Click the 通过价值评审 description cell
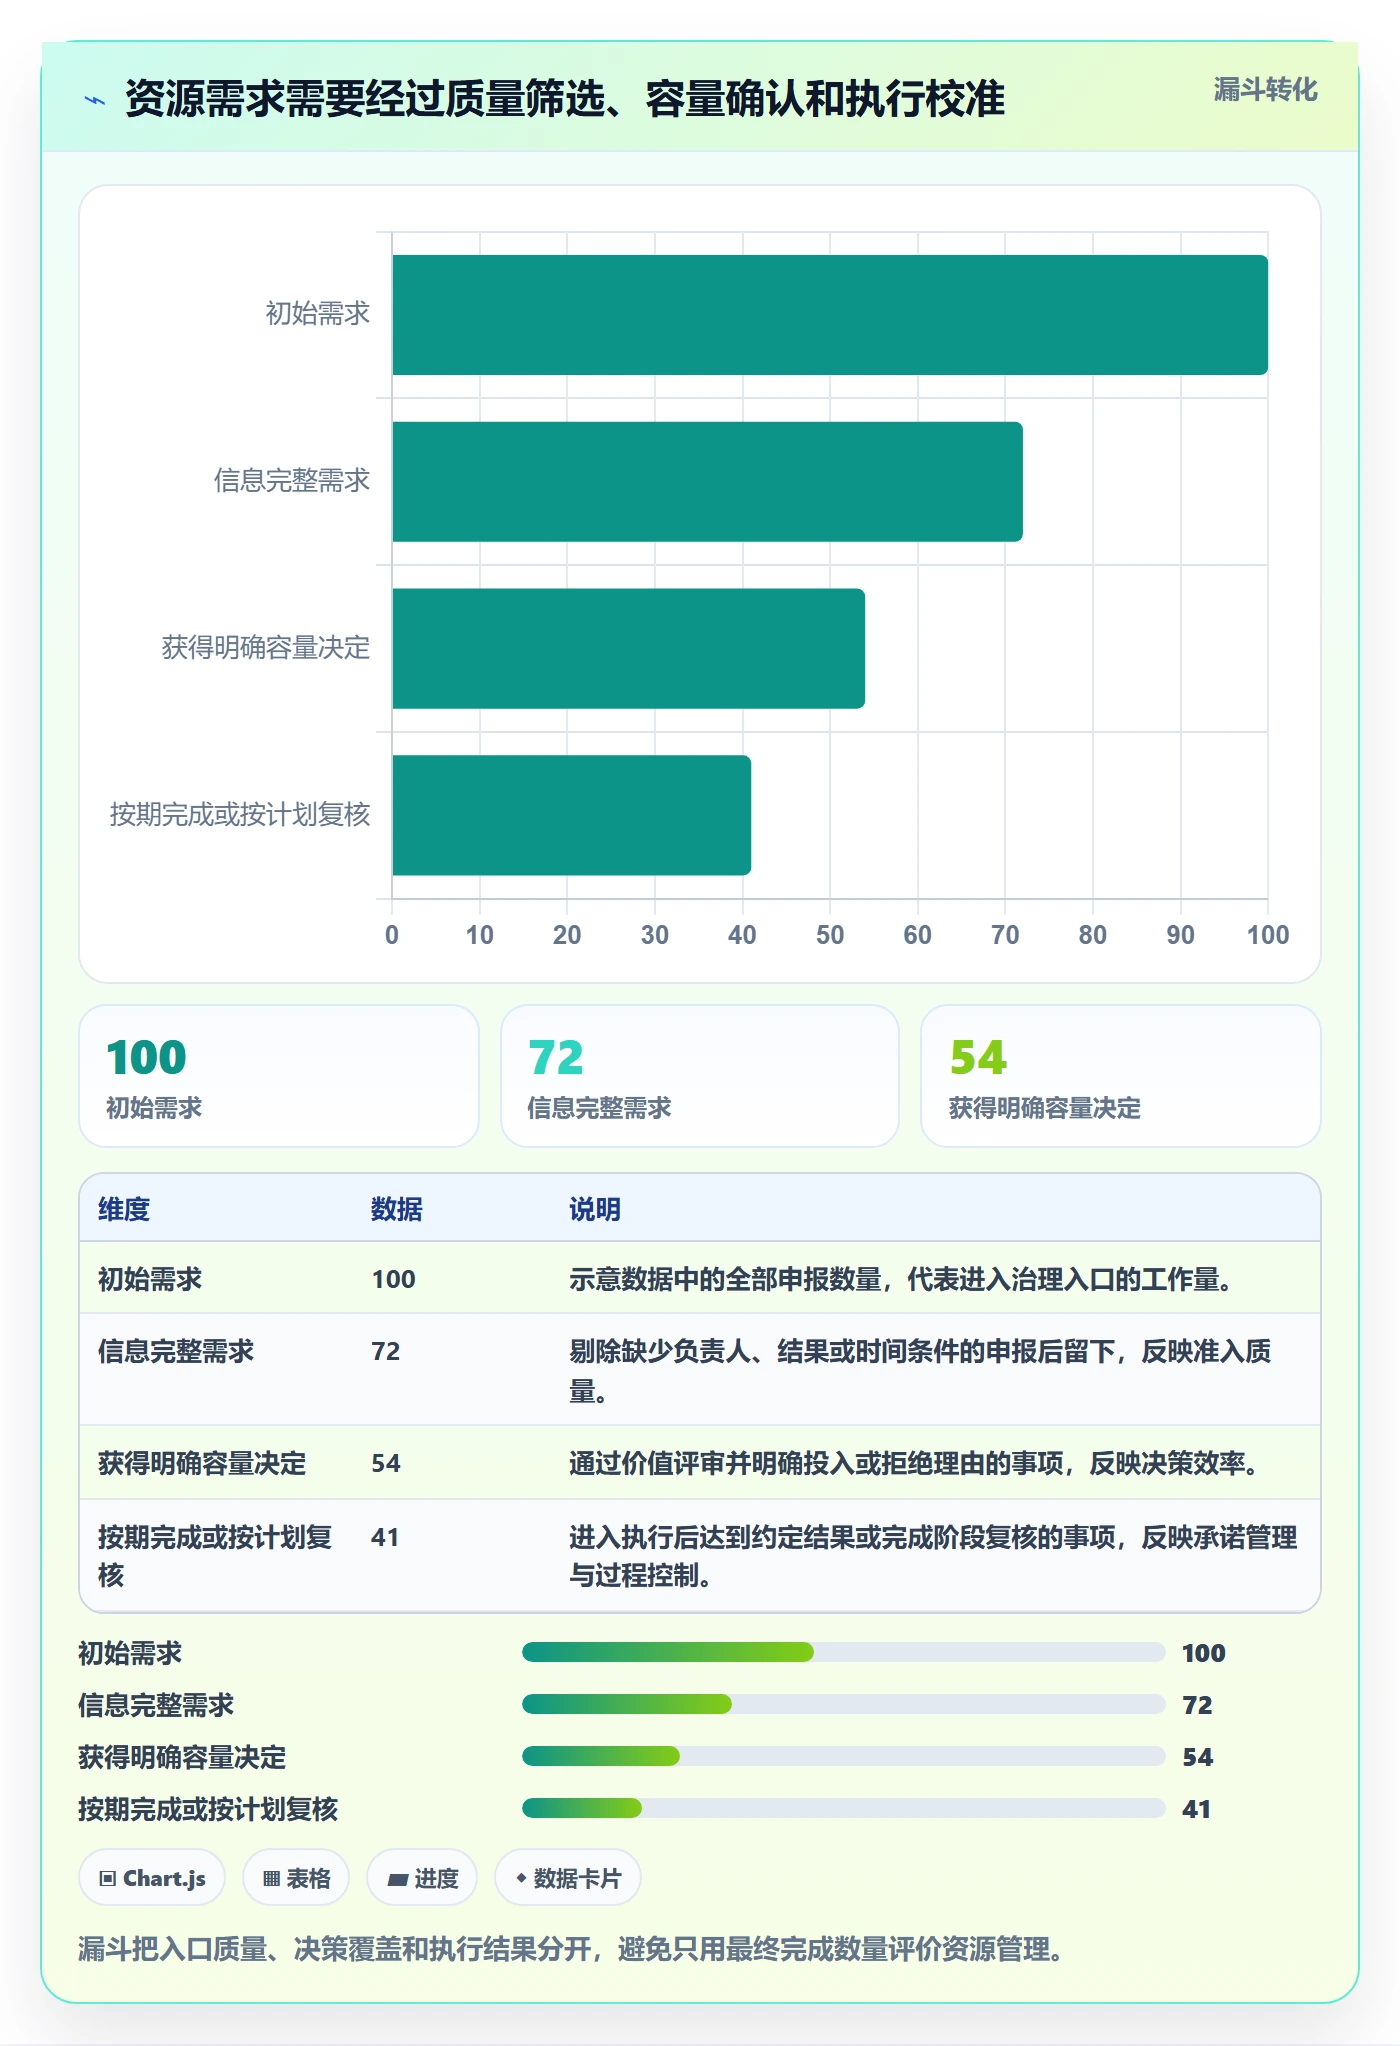 click(914, 1463)
